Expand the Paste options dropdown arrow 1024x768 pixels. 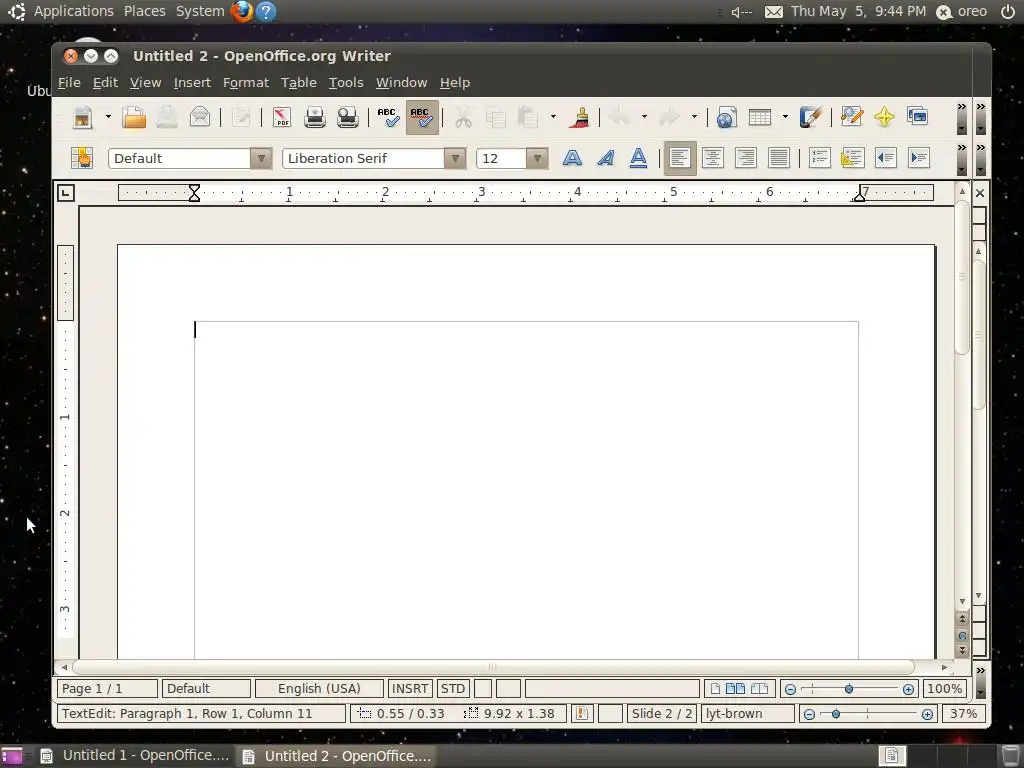pyautogui.click(x=553, y=118)
